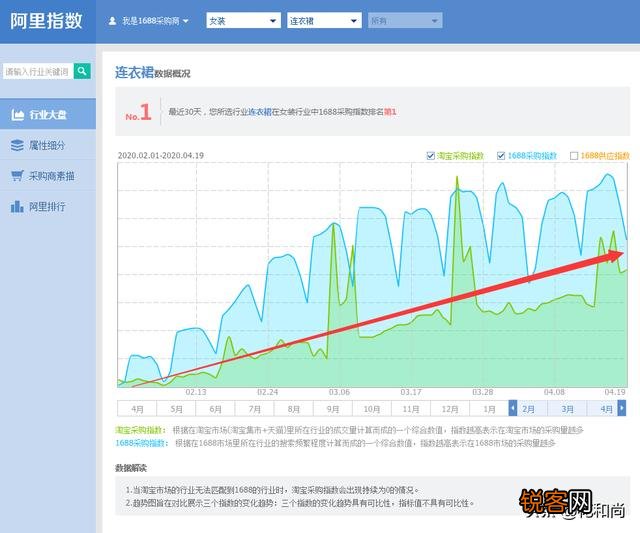Click the 阿里指数 logo
The height and width of the screenshot is (533, 640).
tap(47, 21)
